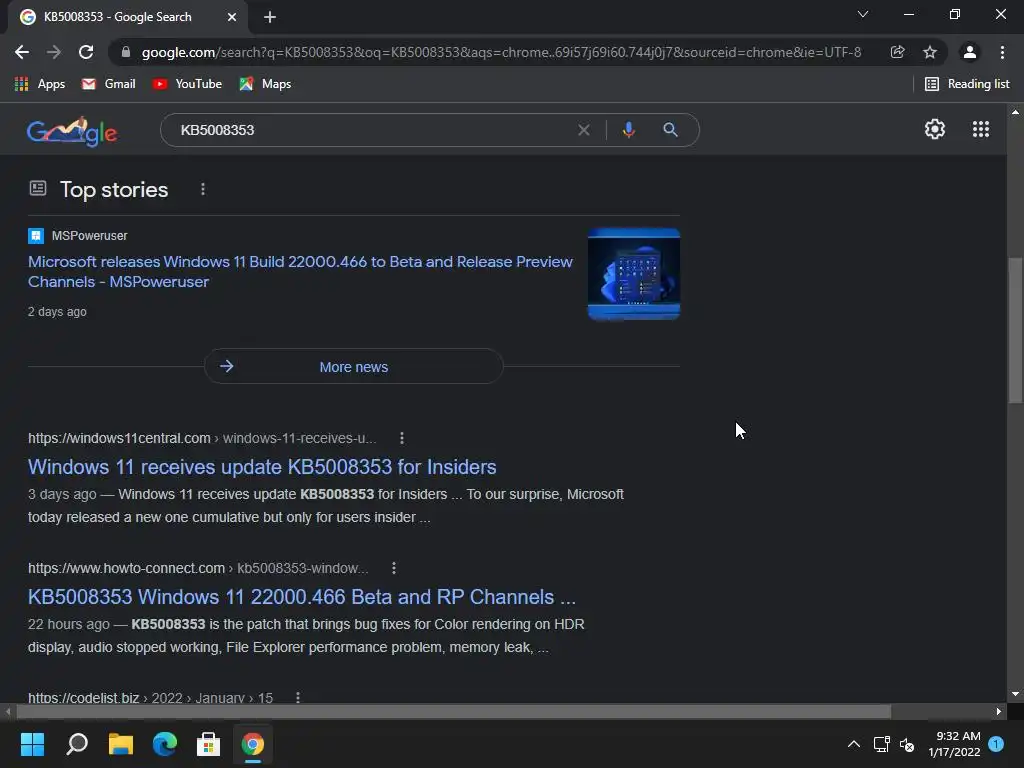Open the YouTube bookmark
The height and width of the screenshot is (768, 1024).
pyautogui.click(x=187, y=84)
